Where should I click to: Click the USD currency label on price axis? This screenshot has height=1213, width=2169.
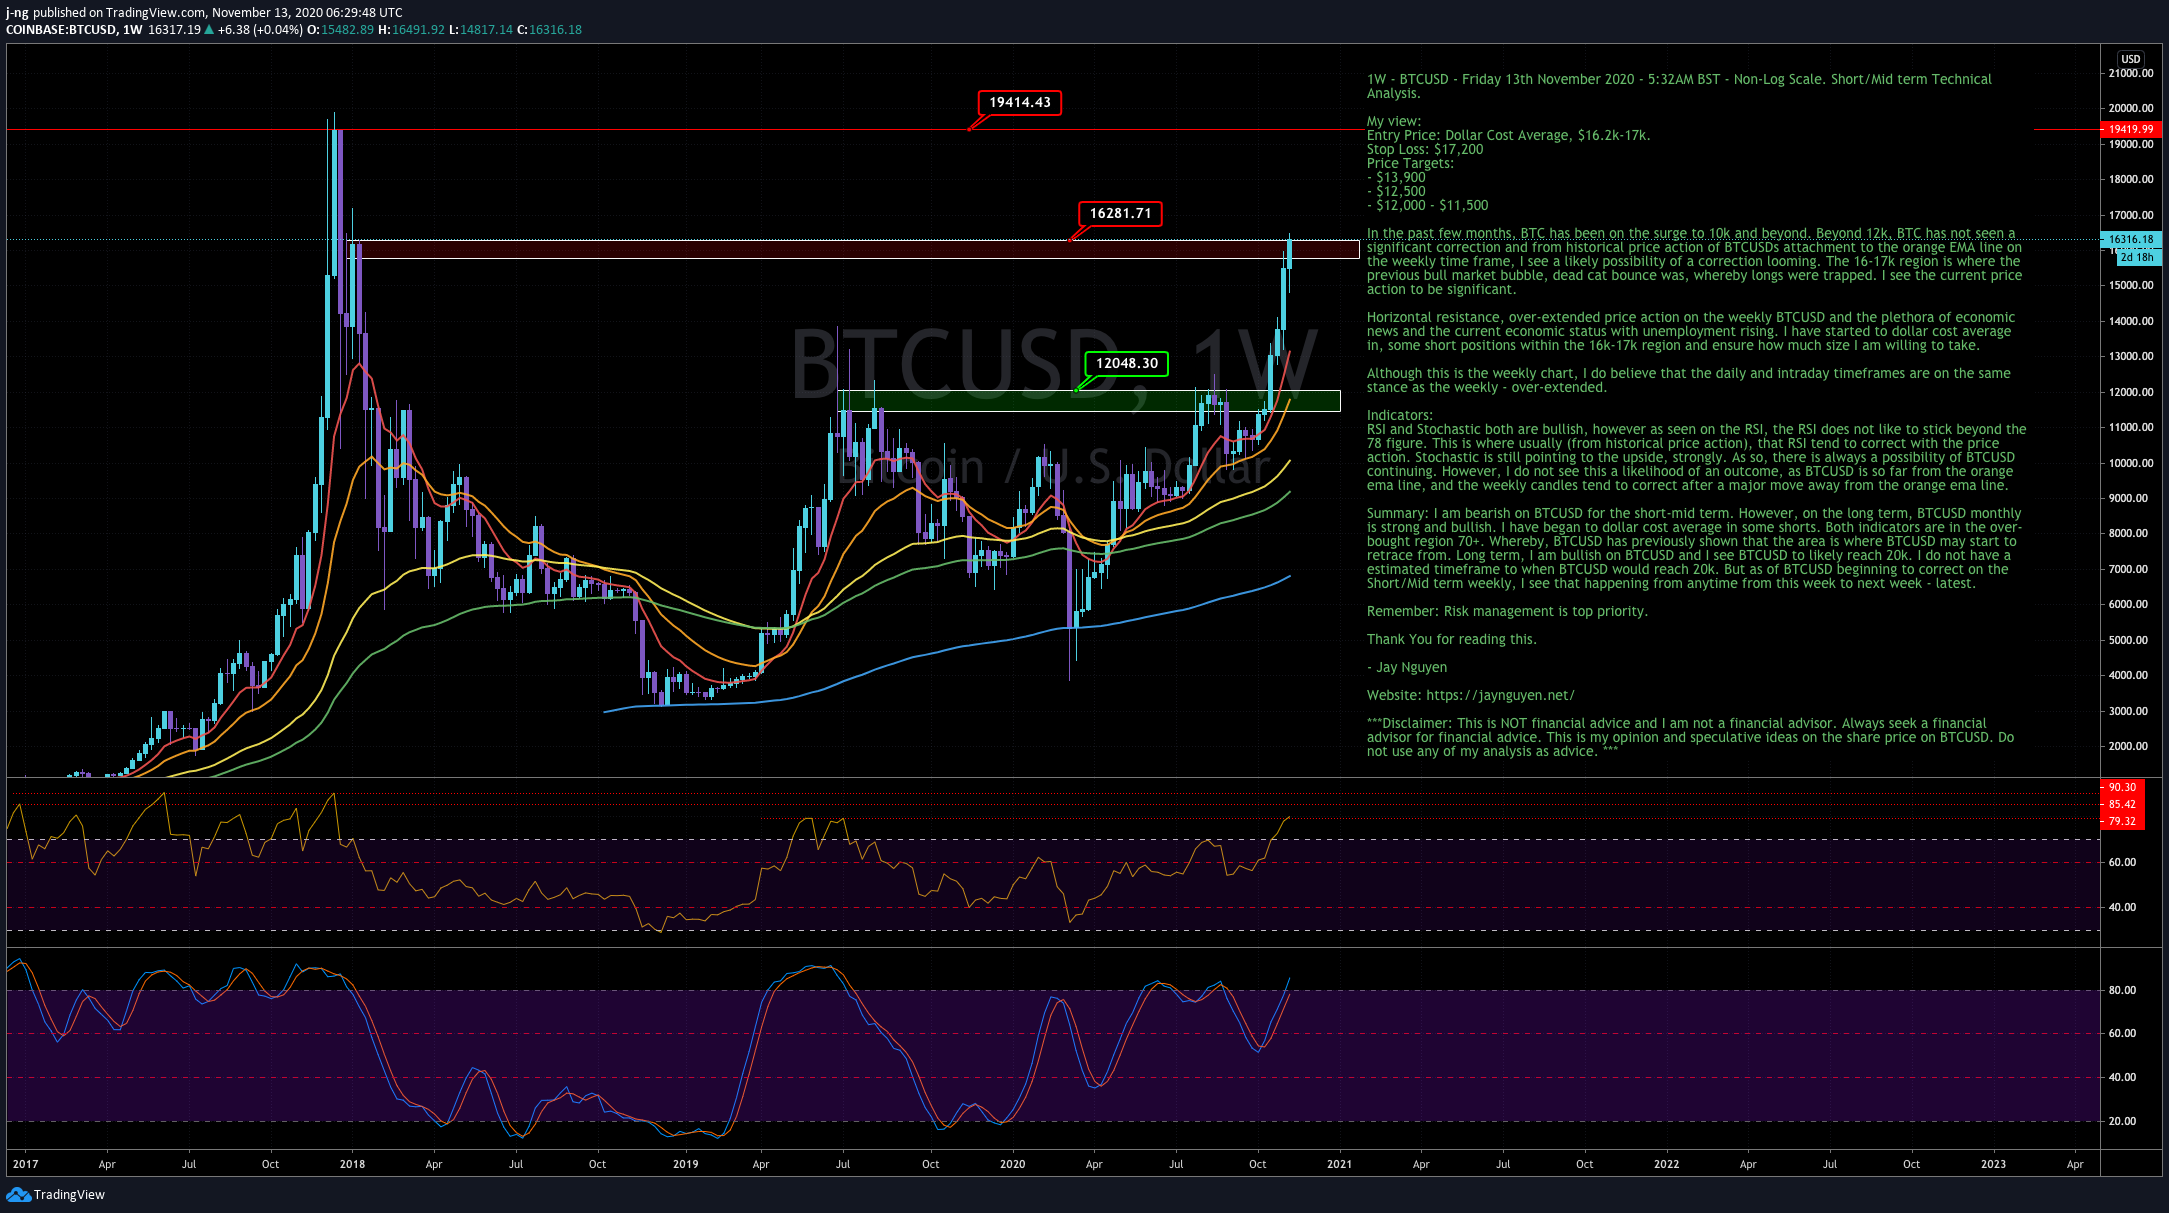(x=2131, y=59)
